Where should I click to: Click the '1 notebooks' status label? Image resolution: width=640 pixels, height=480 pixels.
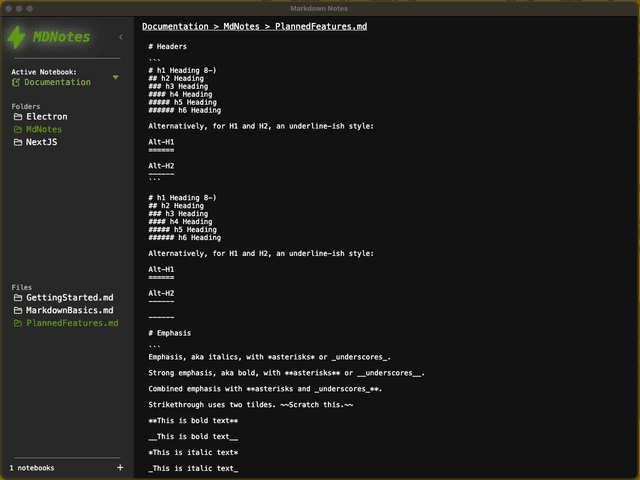point(32,467)
